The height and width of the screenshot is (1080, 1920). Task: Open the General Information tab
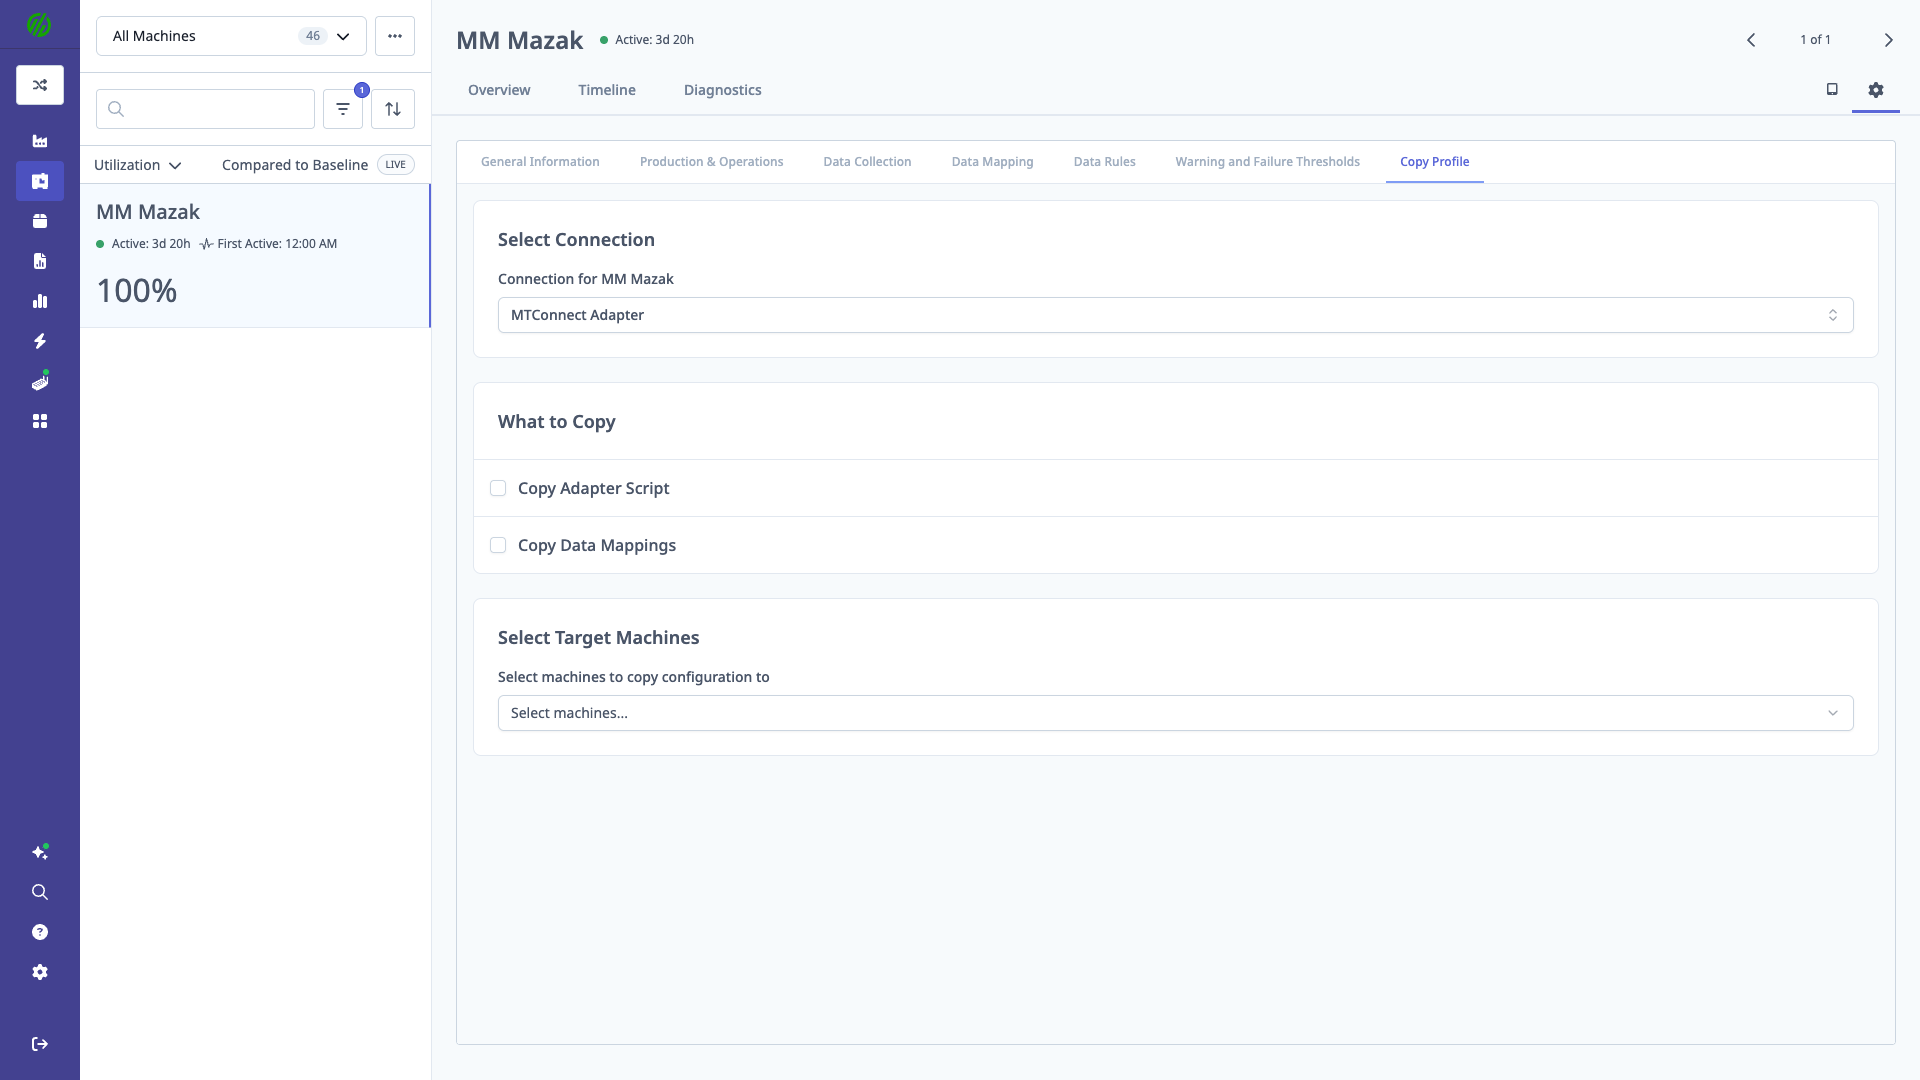[540, 162]
